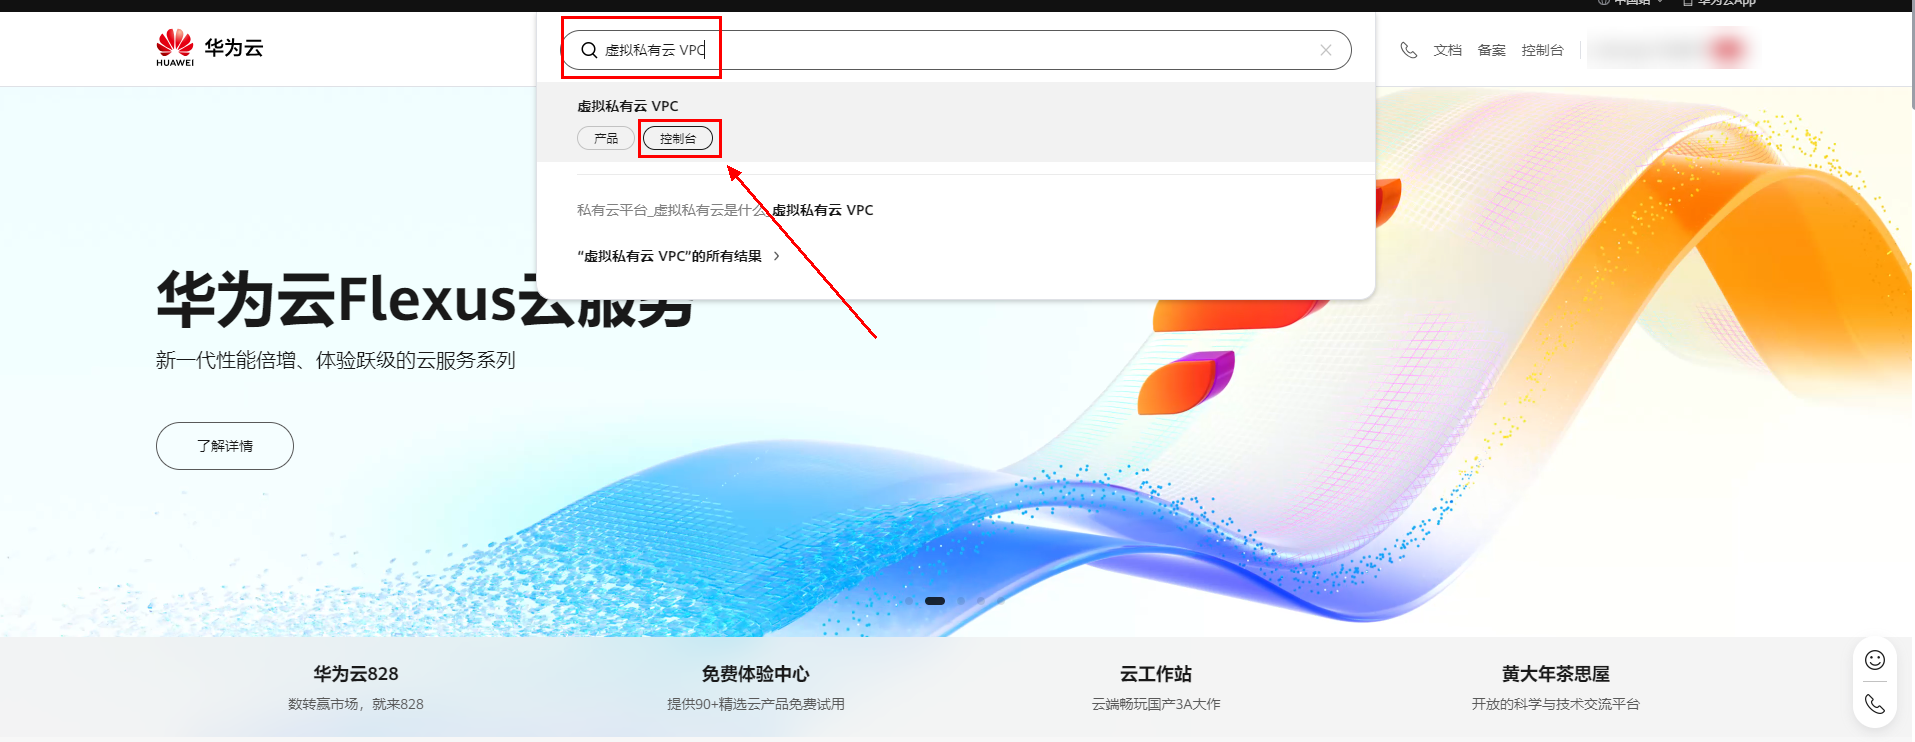Click the blurred user account area
Screen dimensions: 1915x742
(1670, 50)
